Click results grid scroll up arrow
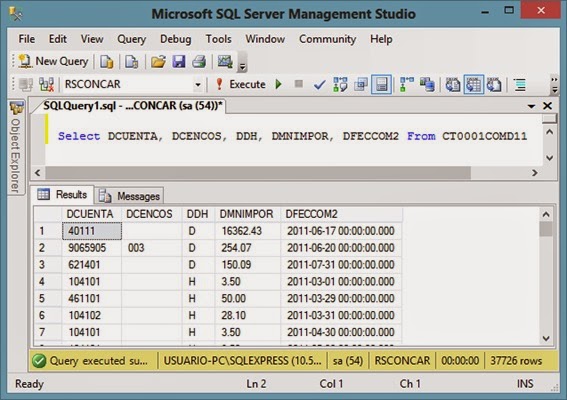 click(546, 214)
